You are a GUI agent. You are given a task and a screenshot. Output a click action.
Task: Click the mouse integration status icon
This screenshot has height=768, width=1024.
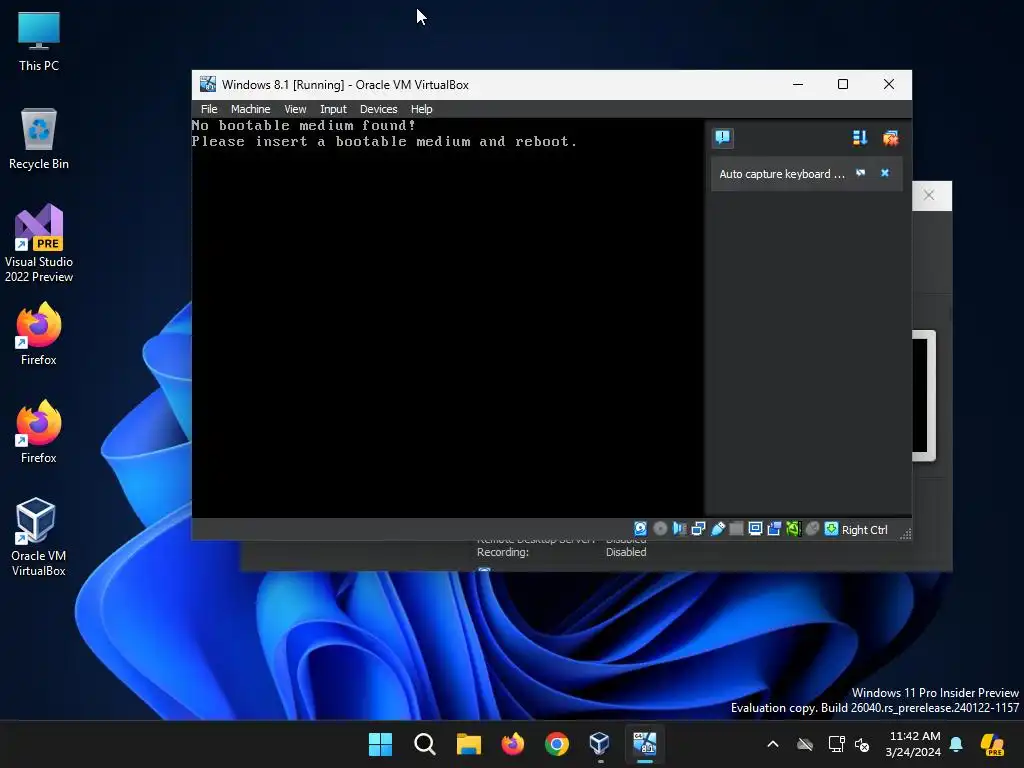coord(812,529)
